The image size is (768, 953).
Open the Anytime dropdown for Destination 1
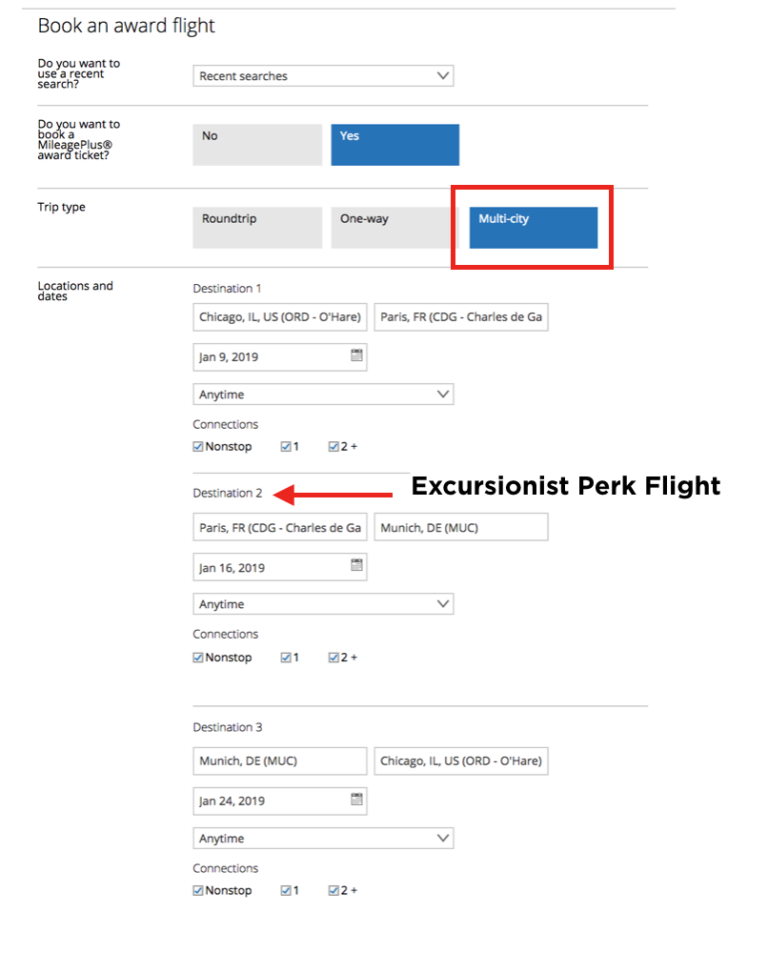click(322, 393)
